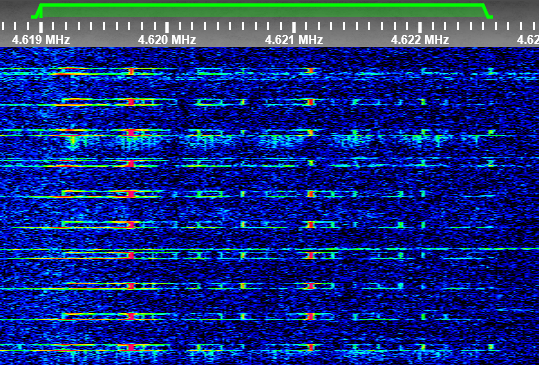This screenshot has width=539, height=365.
Task: Click the 4.619 MHz frequency label
Action: point(41,40)
